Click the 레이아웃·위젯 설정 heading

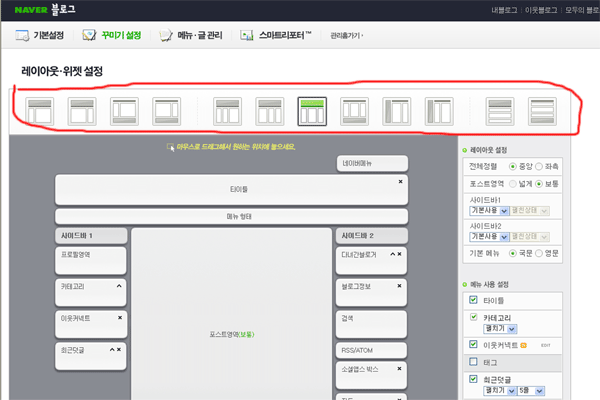[62, 71]
